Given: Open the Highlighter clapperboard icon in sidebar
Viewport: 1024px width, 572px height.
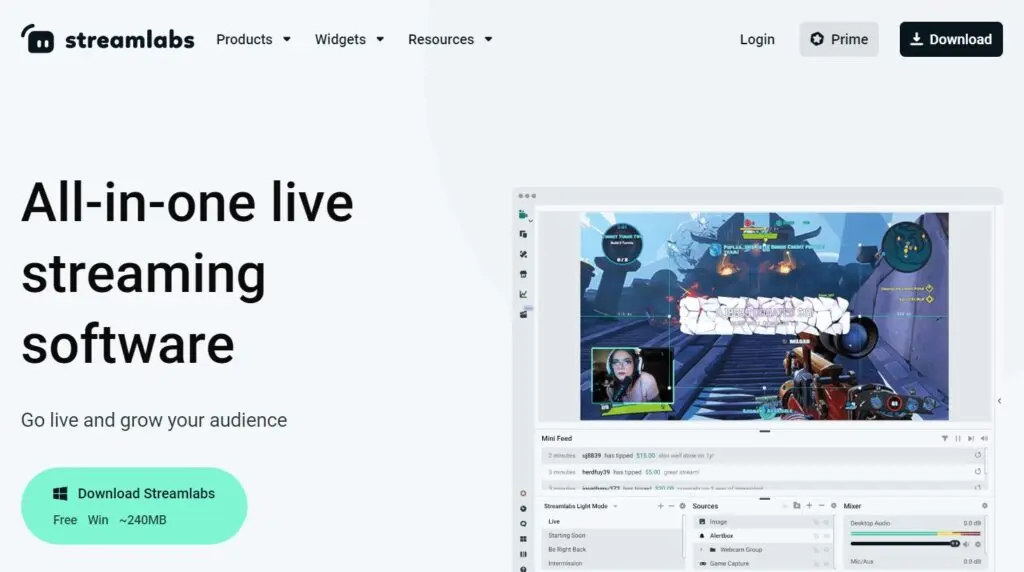Looking at the screenshot, I should (x=523, y=314).
